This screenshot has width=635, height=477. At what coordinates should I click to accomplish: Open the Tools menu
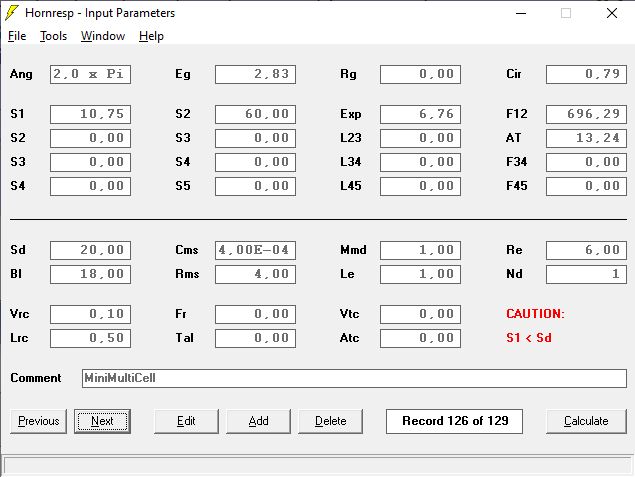click(53, 36)
